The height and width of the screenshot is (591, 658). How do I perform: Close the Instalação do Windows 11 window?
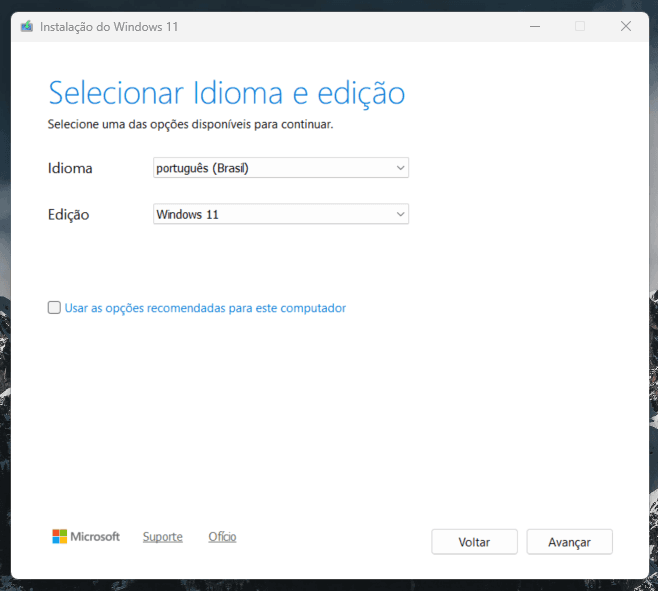pyautogui.click(x=626, y=26)
